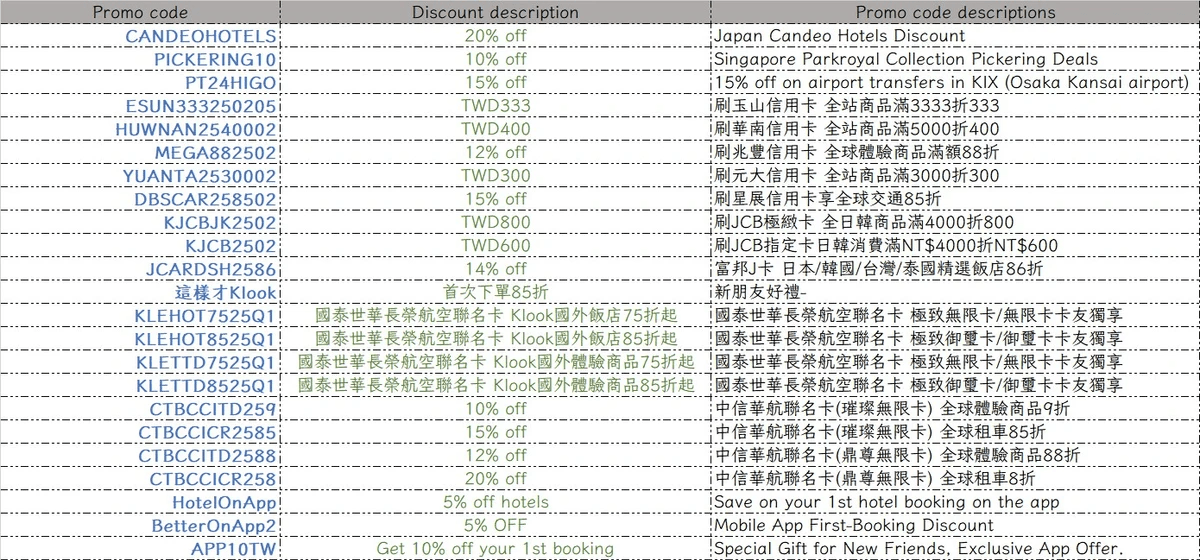Viewport: 1200px width, 560px height.
Task: Click the Discount description column header
Action: pos(495,13)
